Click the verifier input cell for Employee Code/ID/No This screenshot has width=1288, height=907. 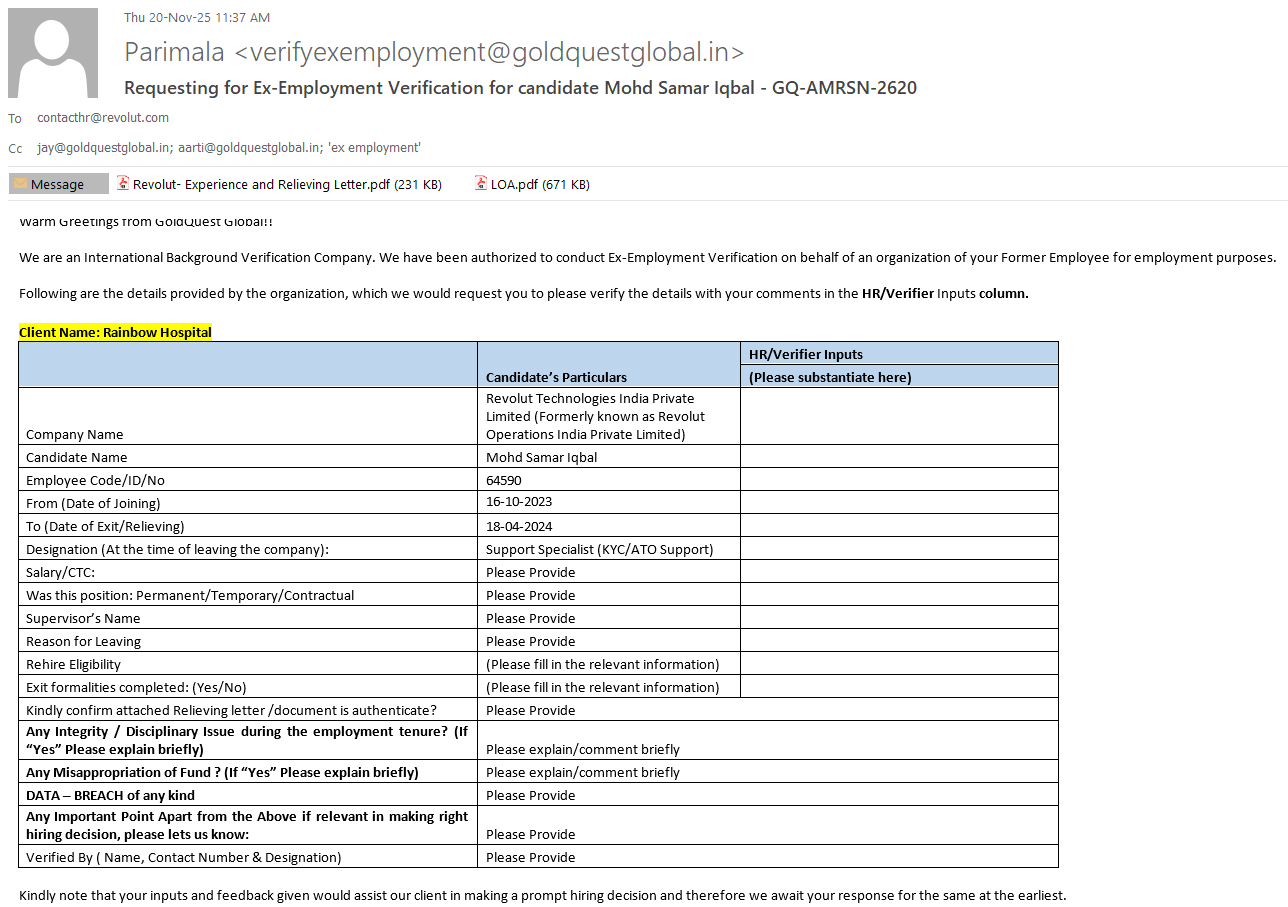pos(898,480)
